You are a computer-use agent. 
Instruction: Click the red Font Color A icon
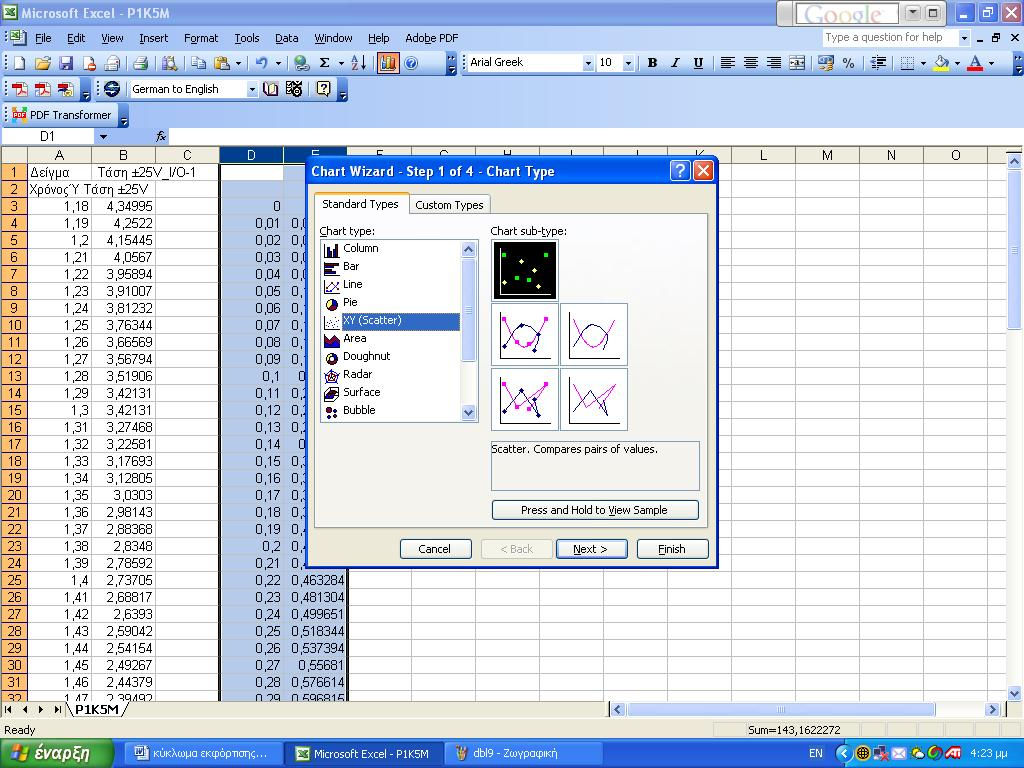pyautogui.click(x=975, y=63)
